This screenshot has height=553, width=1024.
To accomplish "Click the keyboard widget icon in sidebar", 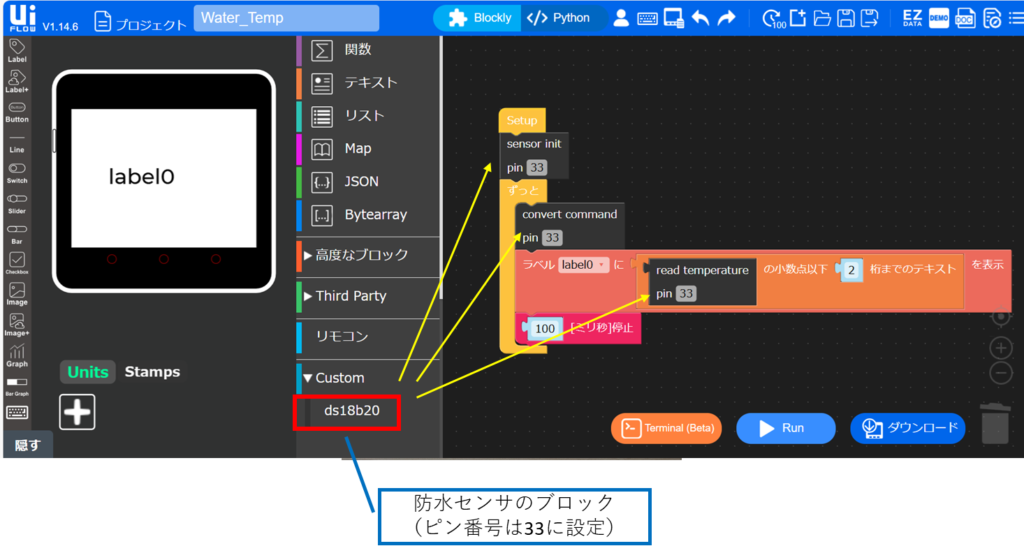I will coord(17,413).
